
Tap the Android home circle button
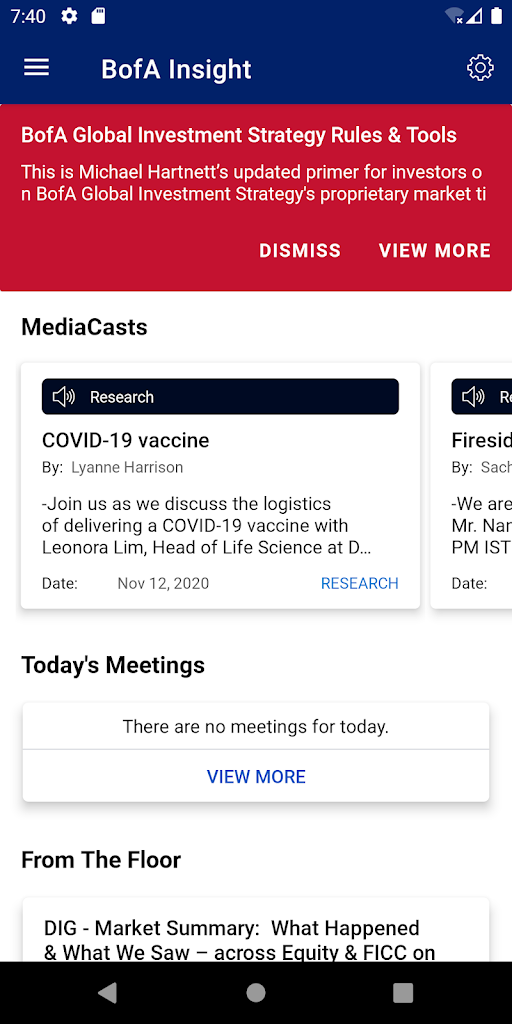256,993
